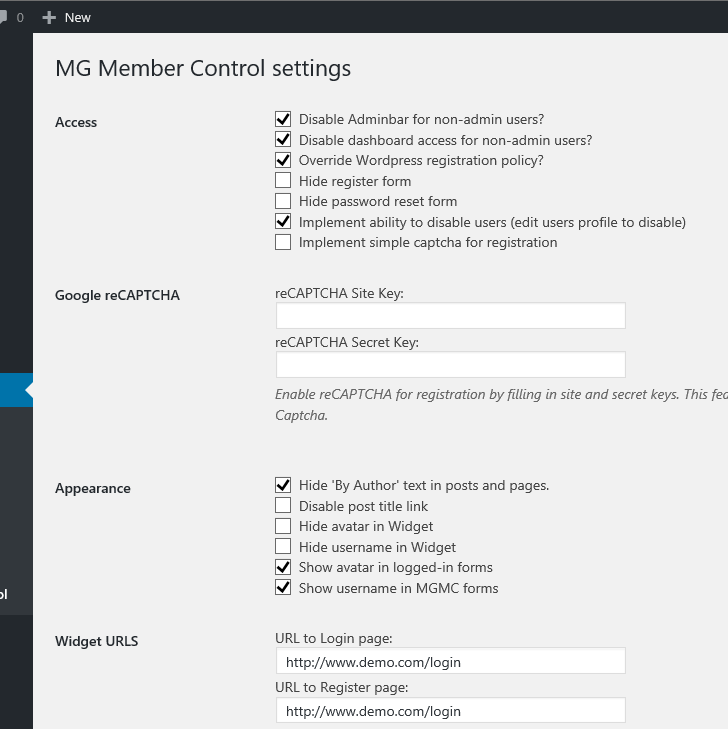The height and width of the screenshot is (729, 728).
Task: Click the plus icon beside New
Action: 49,18
